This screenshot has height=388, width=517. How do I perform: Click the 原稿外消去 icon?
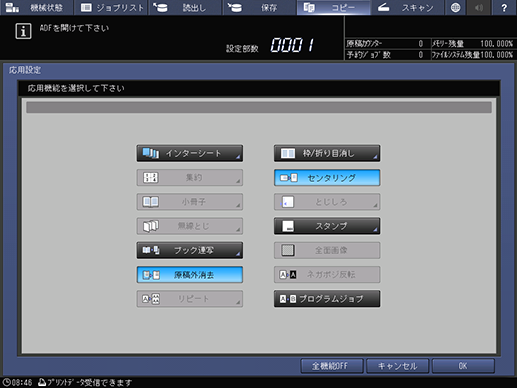pyautogui.click(x=151, y=275)
